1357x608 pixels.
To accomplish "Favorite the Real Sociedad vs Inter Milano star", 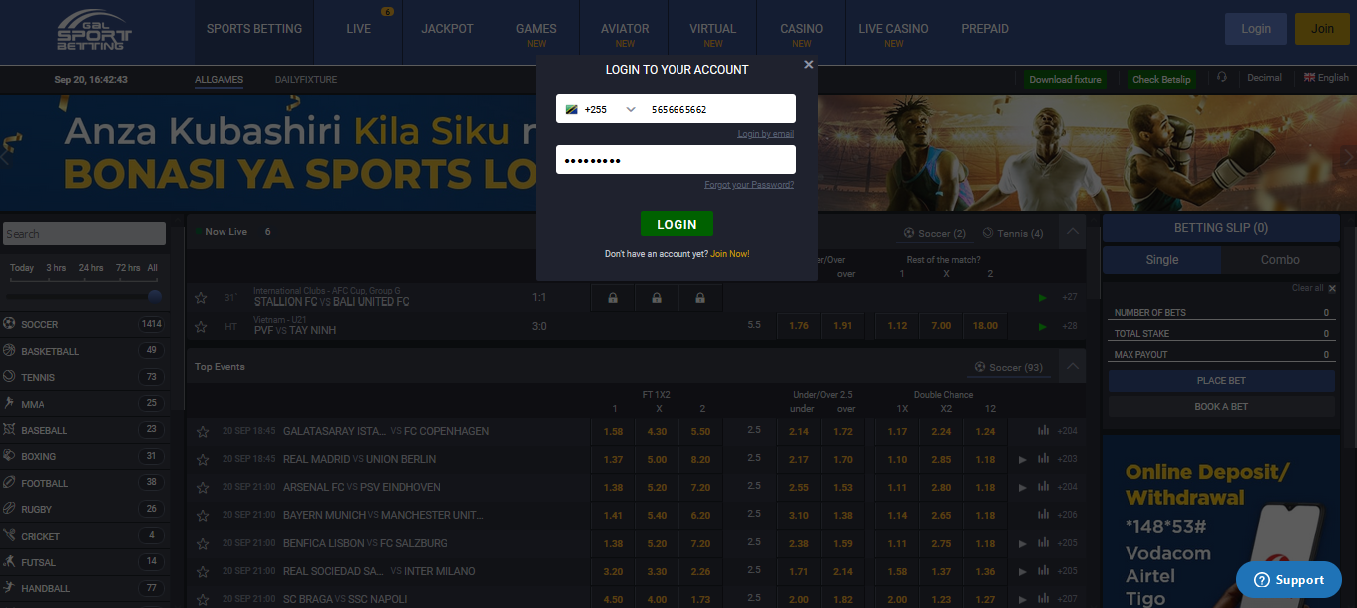I will click(203, 571).
